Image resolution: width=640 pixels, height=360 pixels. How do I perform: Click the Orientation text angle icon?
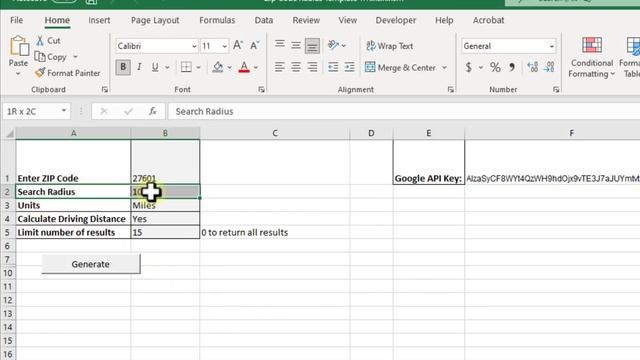tap(333, 45)
